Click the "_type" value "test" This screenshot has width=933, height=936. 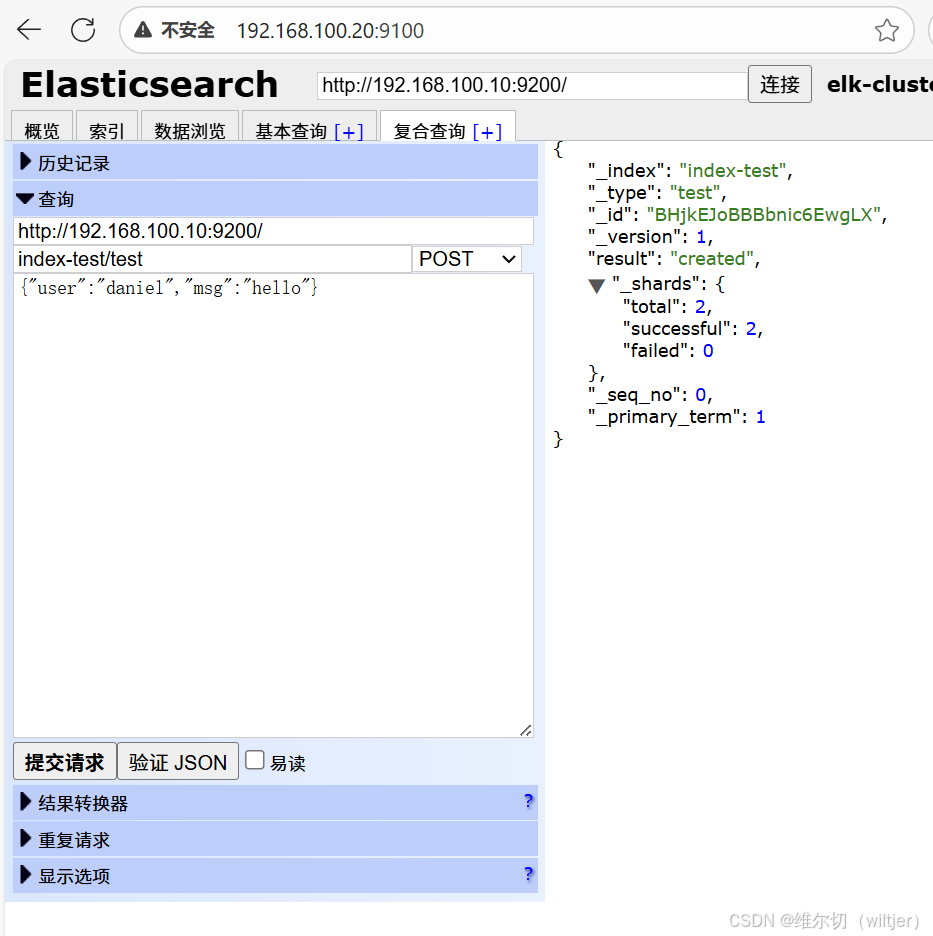(695, 193)
